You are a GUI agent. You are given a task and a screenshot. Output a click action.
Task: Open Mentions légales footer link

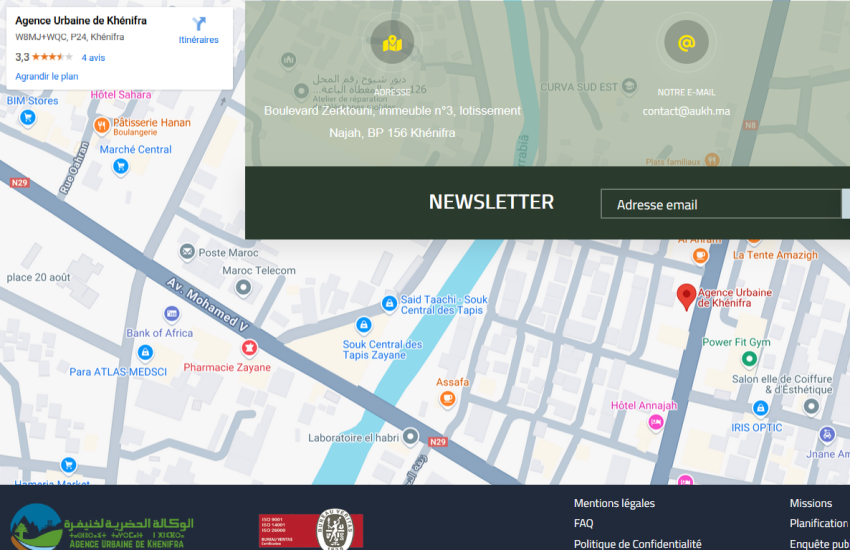[614, 503]
